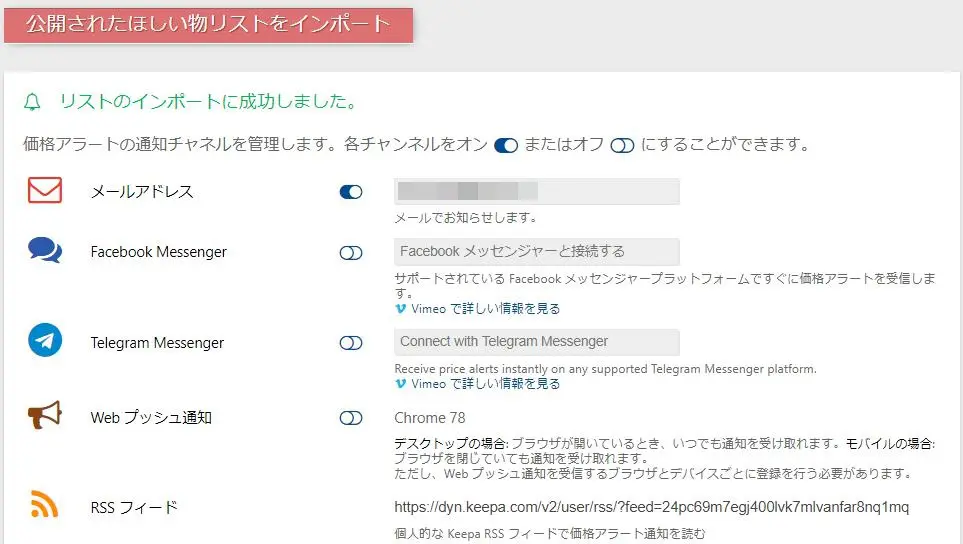Click the Vimeo icon under Facebook Messenger
This screenshot has height=544, width=963.
click(400, 309)
